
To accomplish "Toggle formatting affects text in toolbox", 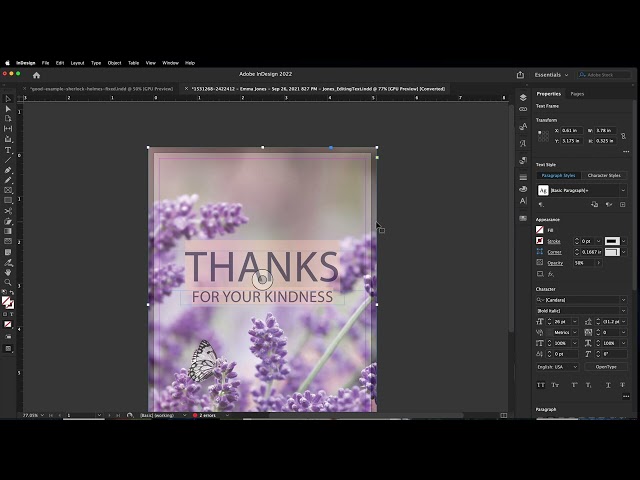I will tap(11, 314).
